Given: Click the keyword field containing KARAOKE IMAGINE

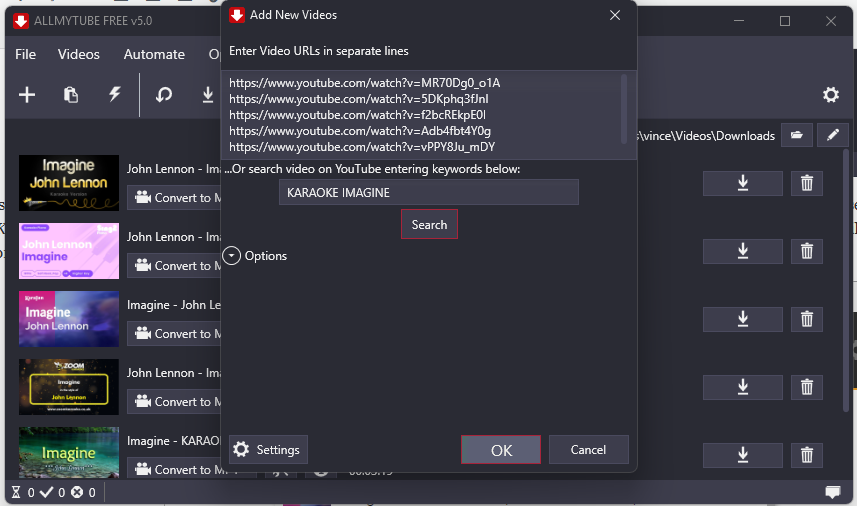Looking at the screenshot, I should [428, 192].
